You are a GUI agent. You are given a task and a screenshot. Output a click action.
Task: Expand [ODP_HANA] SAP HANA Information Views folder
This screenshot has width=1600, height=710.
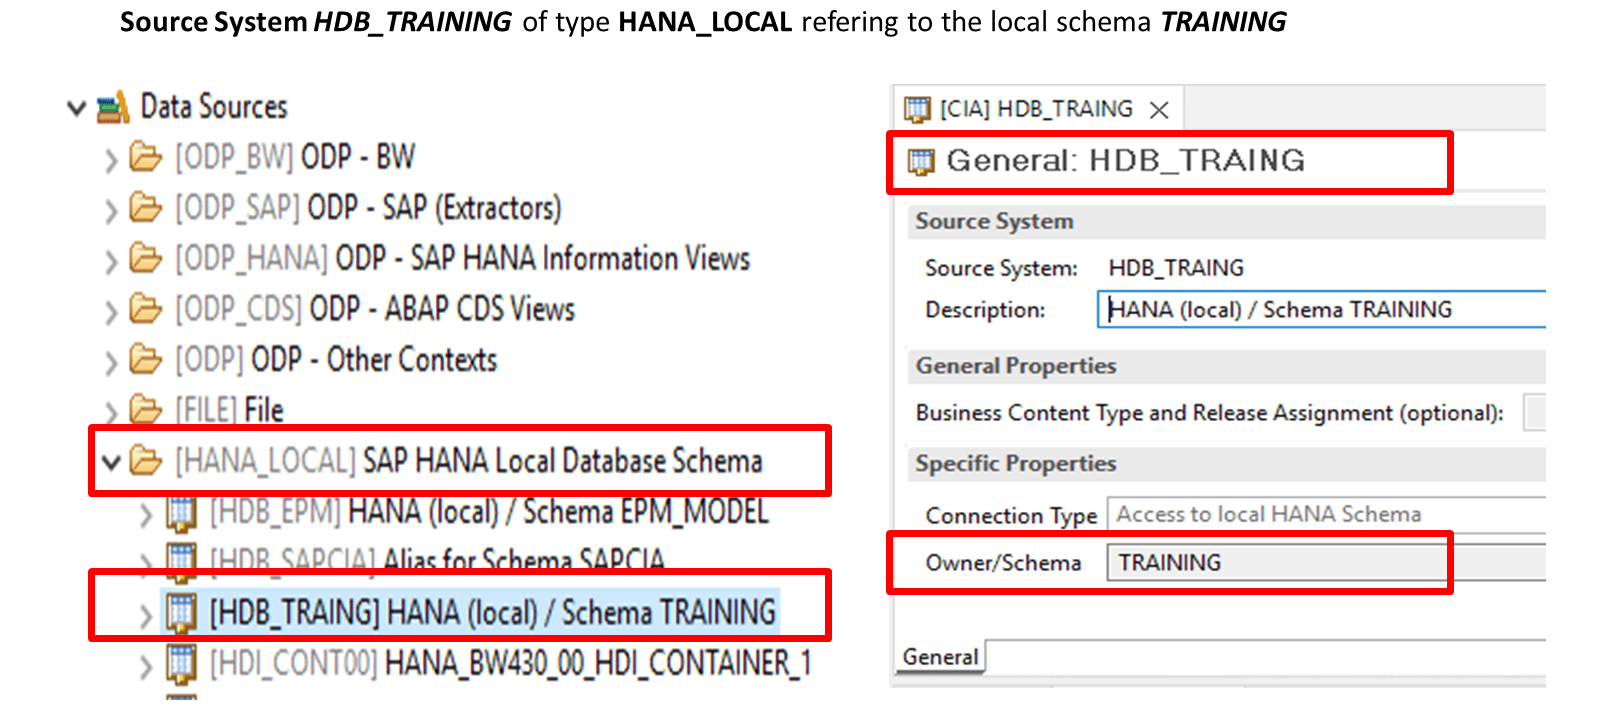click(x=111, y=261)
